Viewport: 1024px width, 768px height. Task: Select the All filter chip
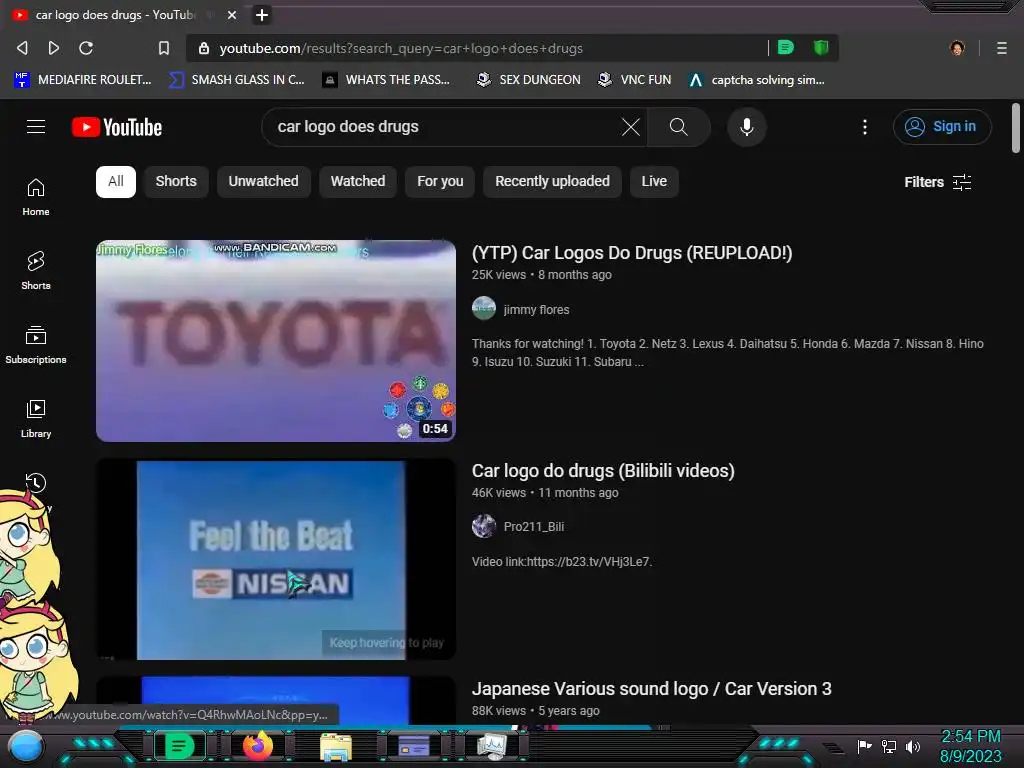coord(116,182)
